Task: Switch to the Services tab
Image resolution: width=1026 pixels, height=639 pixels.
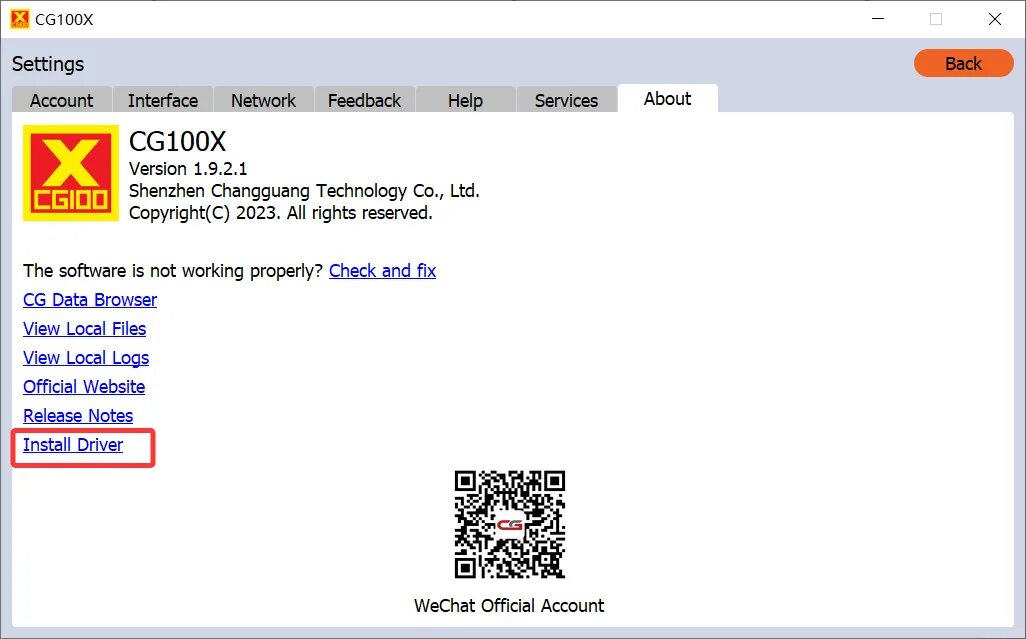Action: click(x=566, y=100)
